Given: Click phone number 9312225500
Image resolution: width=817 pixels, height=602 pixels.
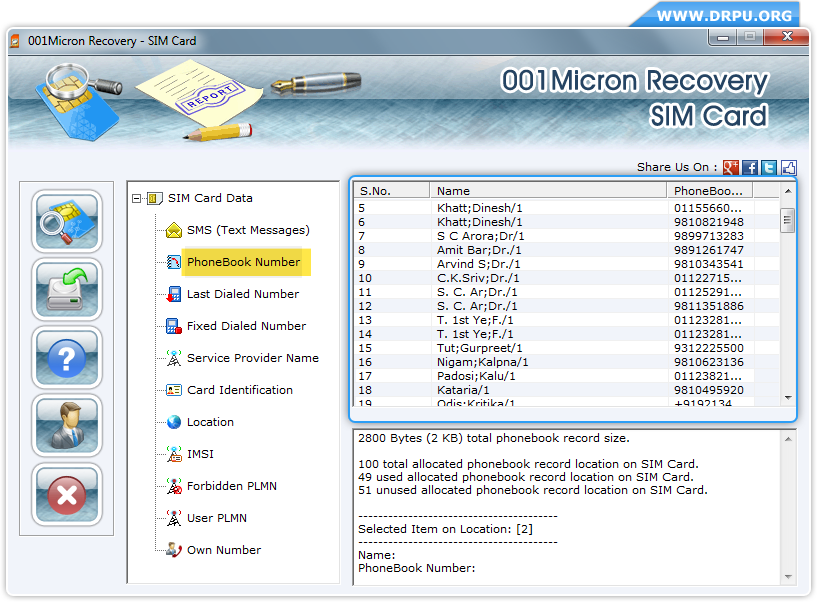Looking at the screenshot, I should pyautogui.click(x=709, y=348).
